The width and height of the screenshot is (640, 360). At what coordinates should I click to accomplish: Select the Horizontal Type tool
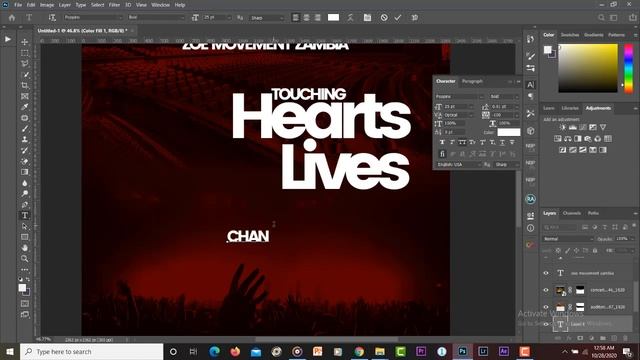pos(25,216)
